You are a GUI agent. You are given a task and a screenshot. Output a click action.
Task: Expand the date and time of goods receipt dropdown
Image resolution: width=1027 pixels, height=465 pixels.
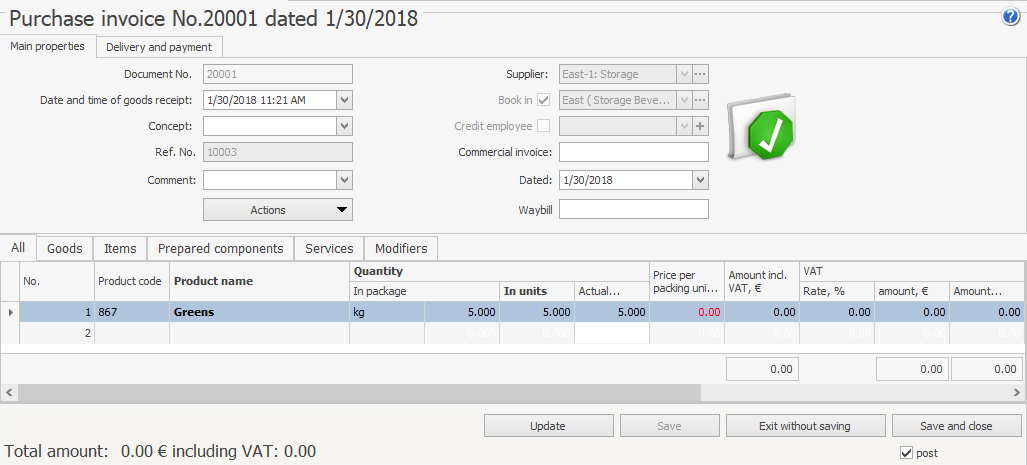tap(344, 100)
